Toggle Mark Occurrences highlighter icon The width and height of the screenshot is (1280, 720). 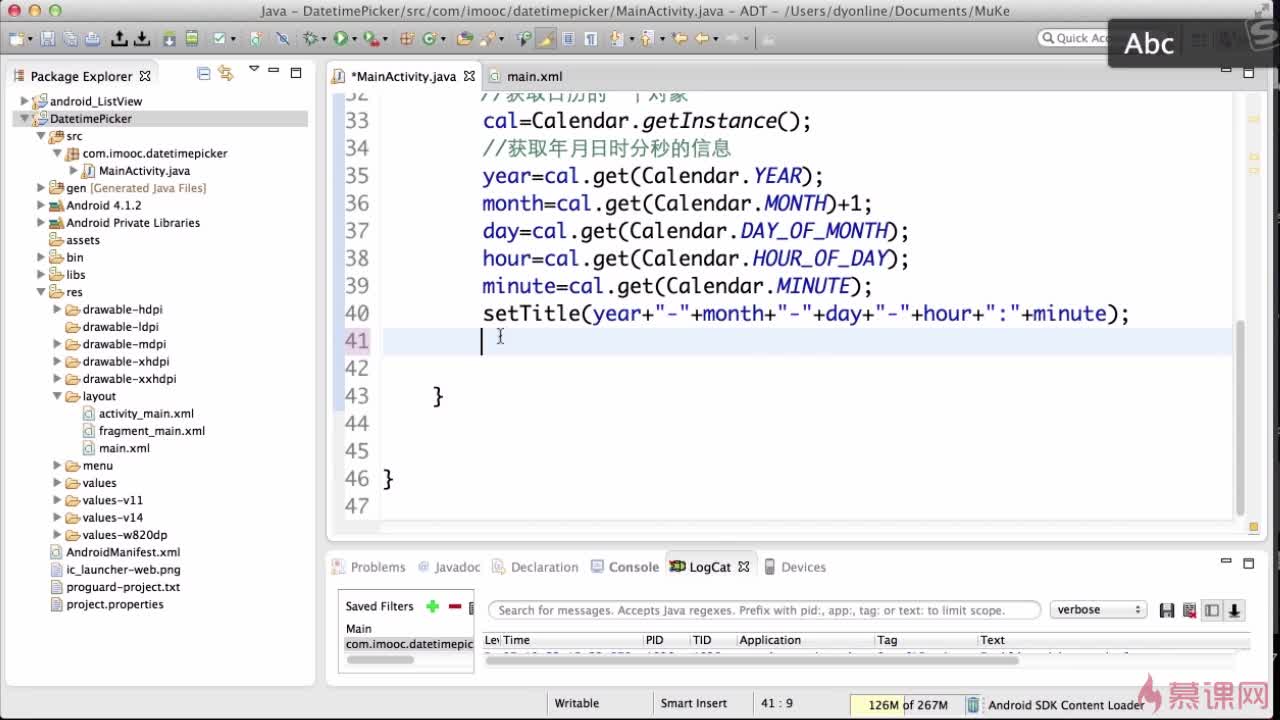[x=546, y=39]
